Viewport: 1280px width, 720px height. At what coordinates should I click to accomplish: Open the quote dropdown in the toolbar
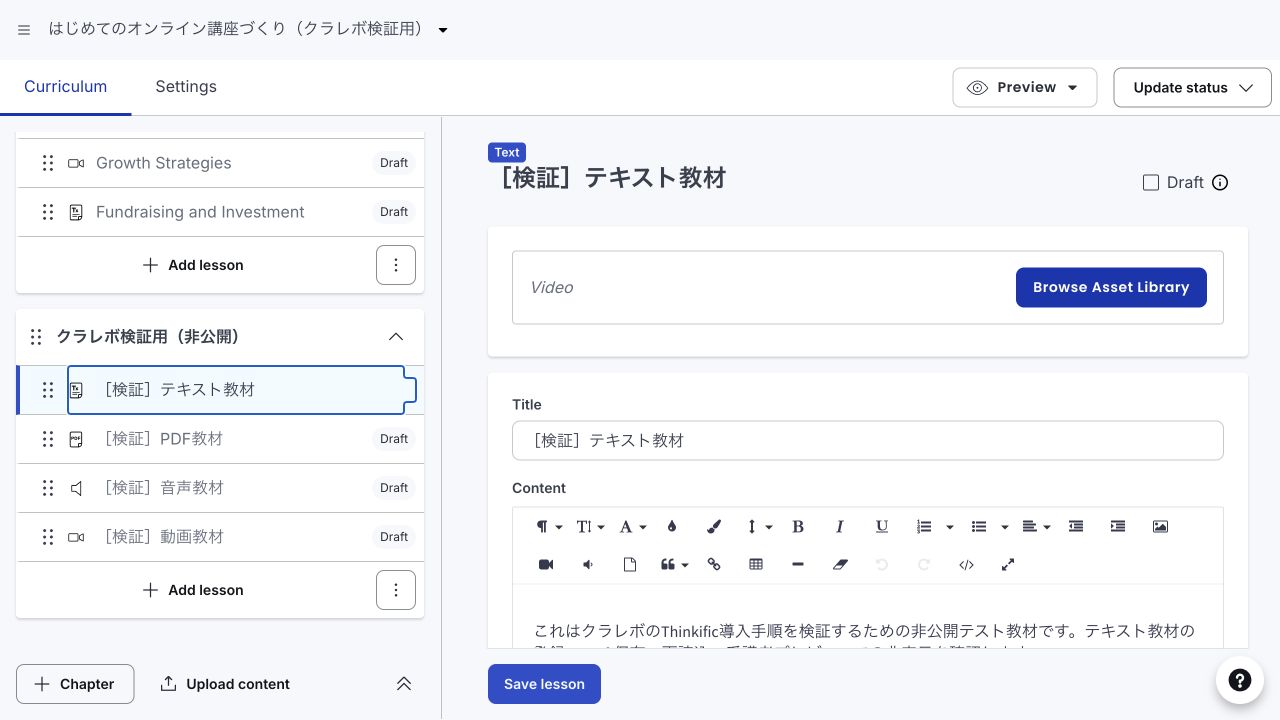coord(674,565)
